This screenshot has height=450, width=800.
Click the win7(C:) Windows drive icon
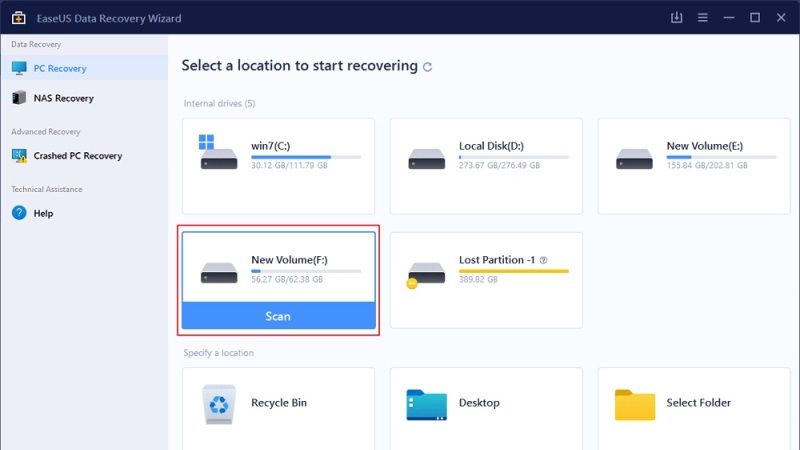pyautogui.click(x=218, y=152)
